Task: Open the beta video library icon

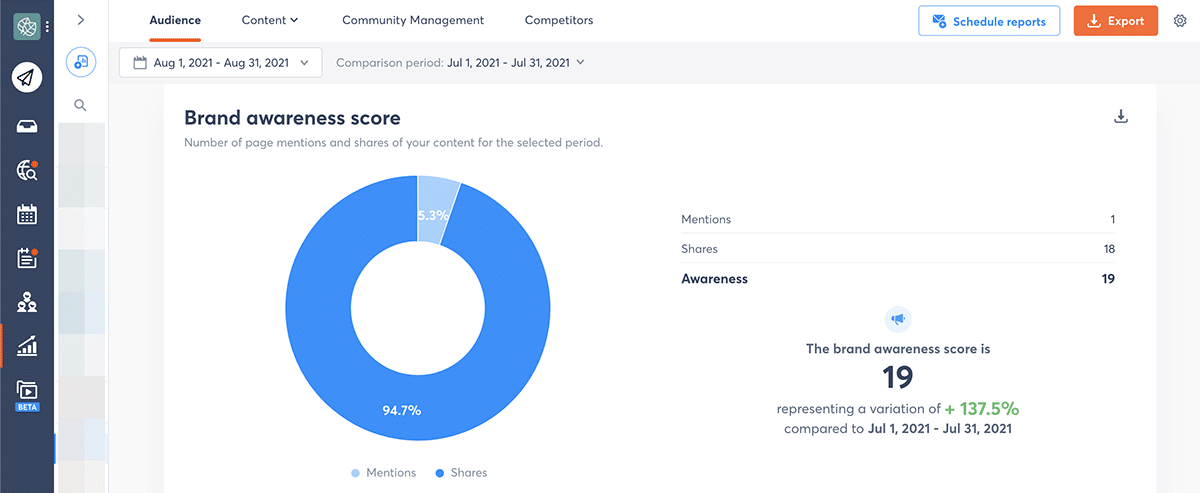Action: coord(27,392)
